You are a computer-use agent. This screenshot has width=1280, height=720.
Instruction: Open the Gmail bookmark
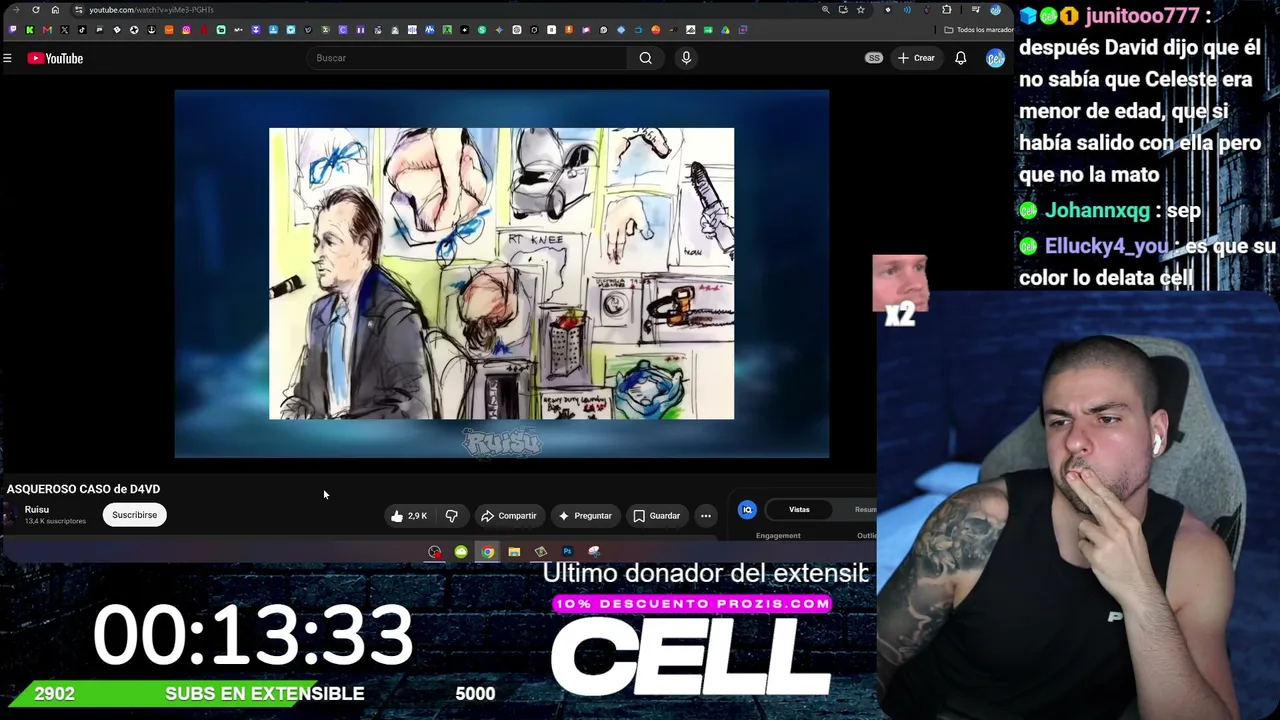[47, 30]
